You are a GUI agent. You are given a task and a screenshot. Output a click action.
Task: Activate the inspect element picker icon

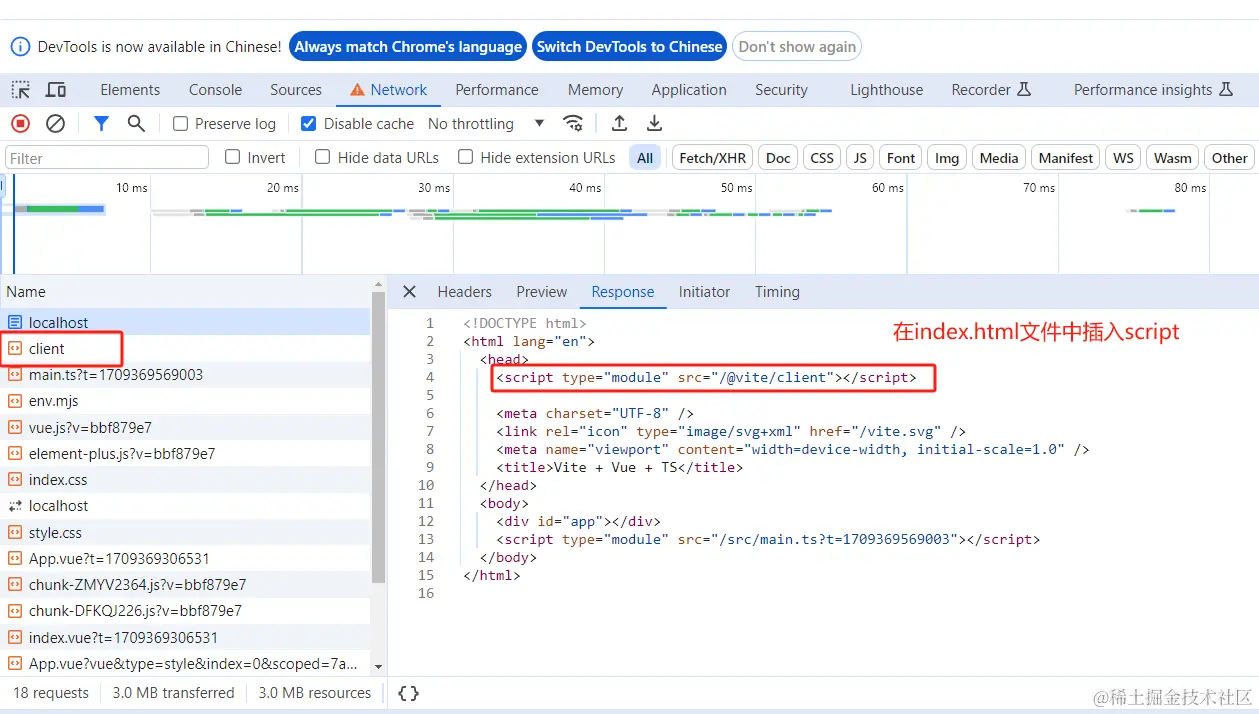pyautogui.click(x=21, y=90)
